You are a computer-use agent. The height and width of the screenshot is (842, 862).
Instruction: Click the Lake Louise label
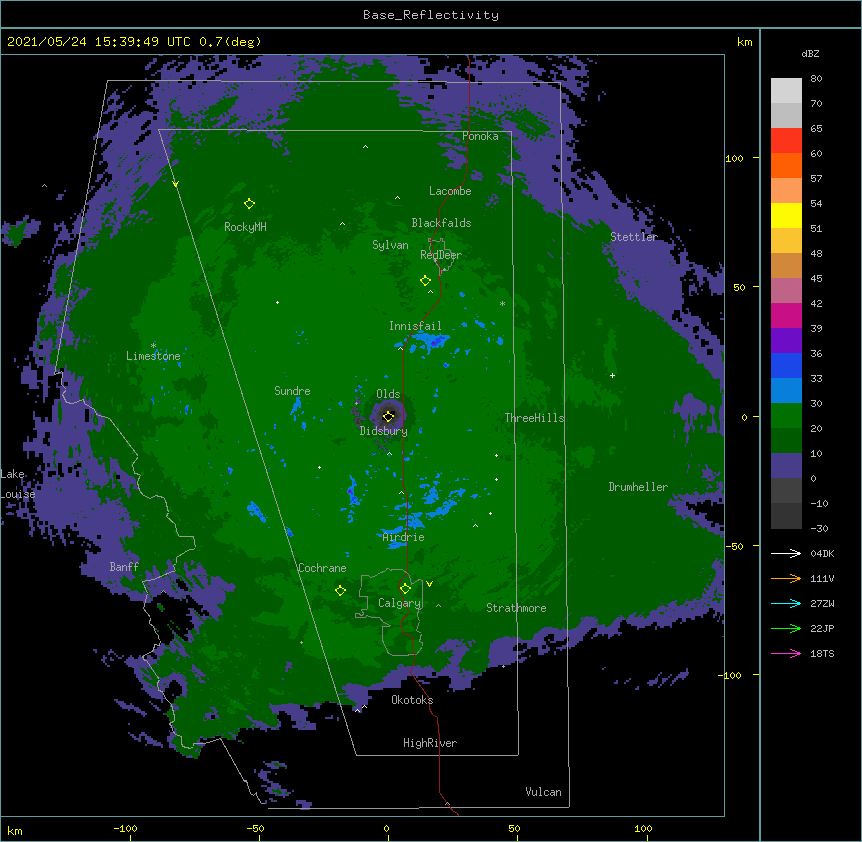(17, 484)
